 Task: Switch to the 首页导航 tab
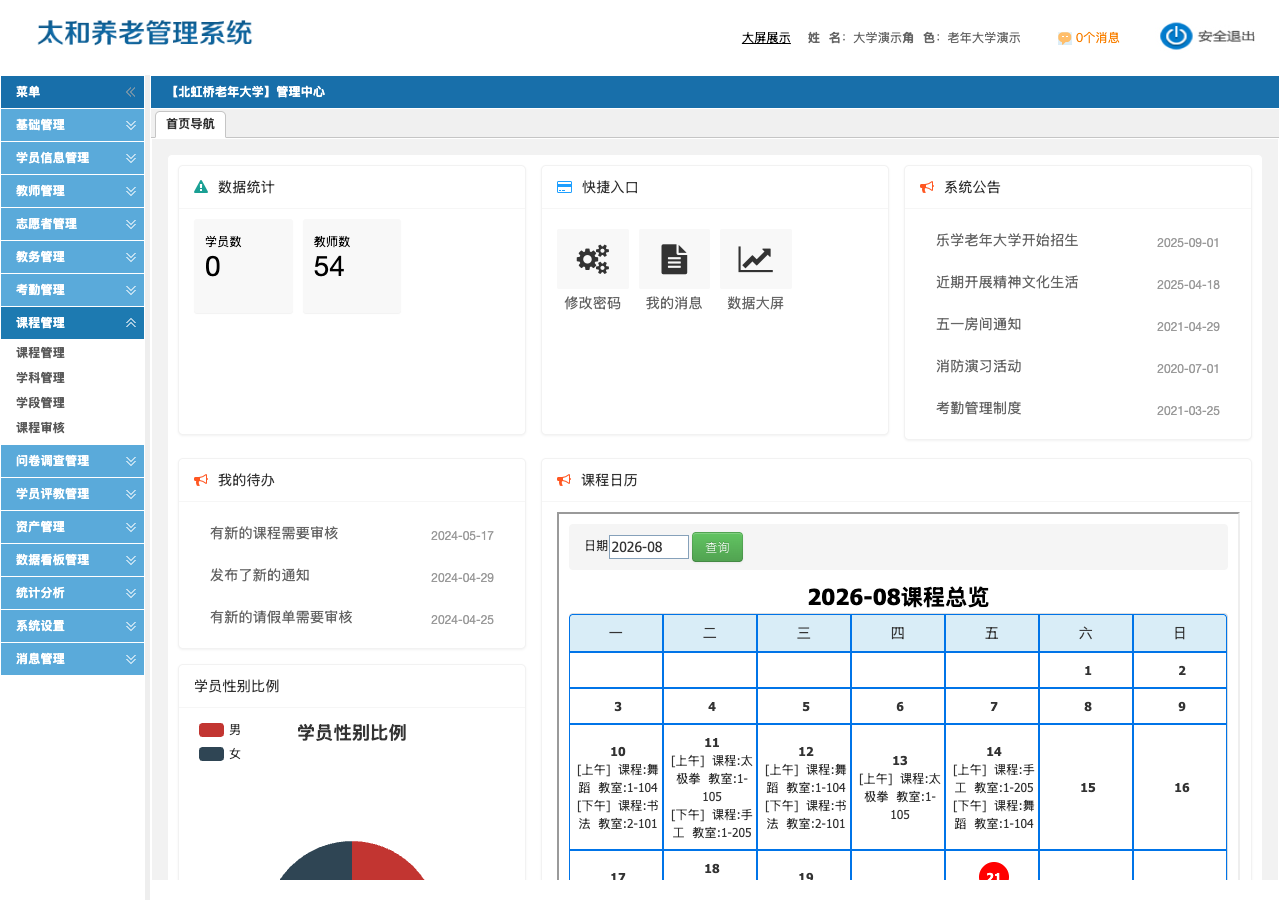(x=190, y=124)
